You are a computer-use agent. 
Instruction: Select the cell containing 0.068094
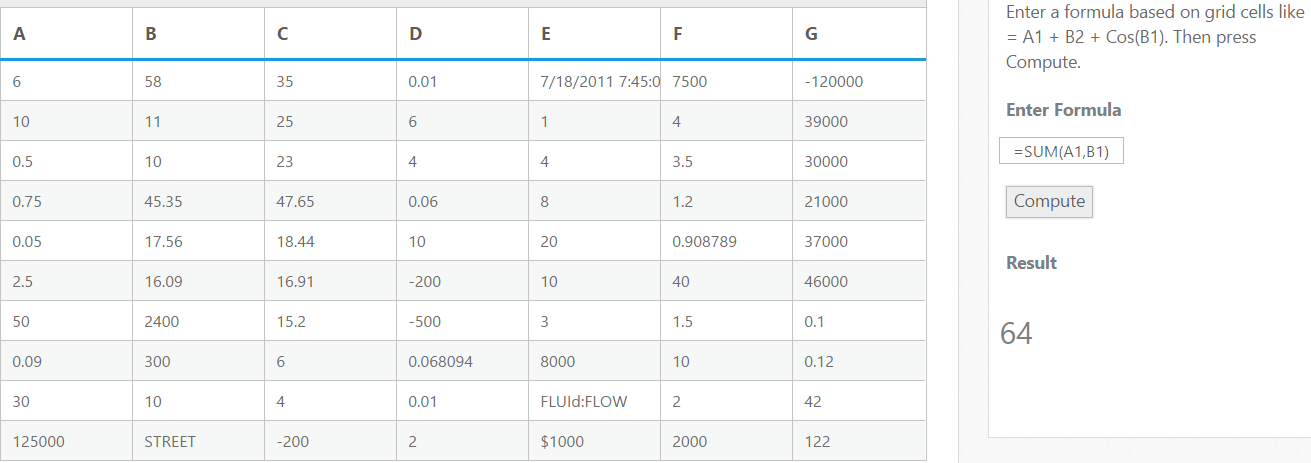(x=462, y=361)
